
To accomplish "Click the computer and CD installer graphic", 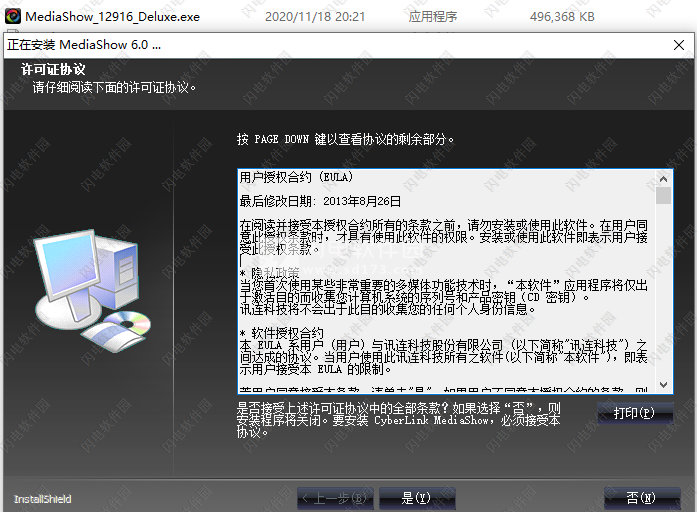I will pyautogui.click(x=93, y=291).
